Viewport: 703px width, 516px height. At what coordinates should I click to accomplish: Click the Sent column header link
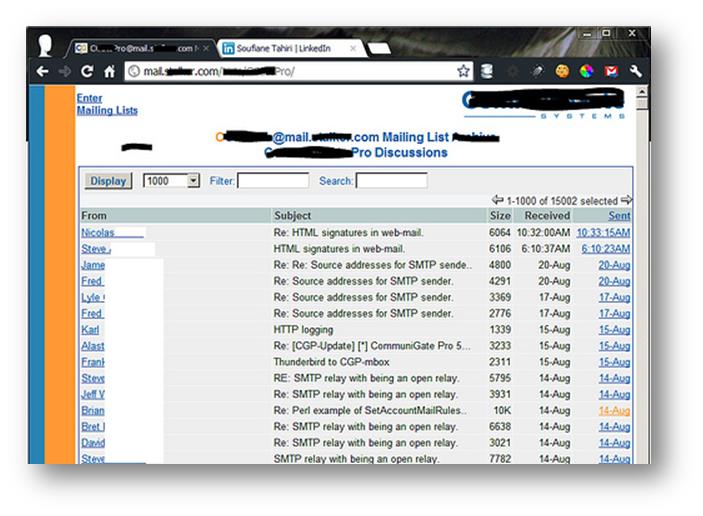[x=619, y=216]
